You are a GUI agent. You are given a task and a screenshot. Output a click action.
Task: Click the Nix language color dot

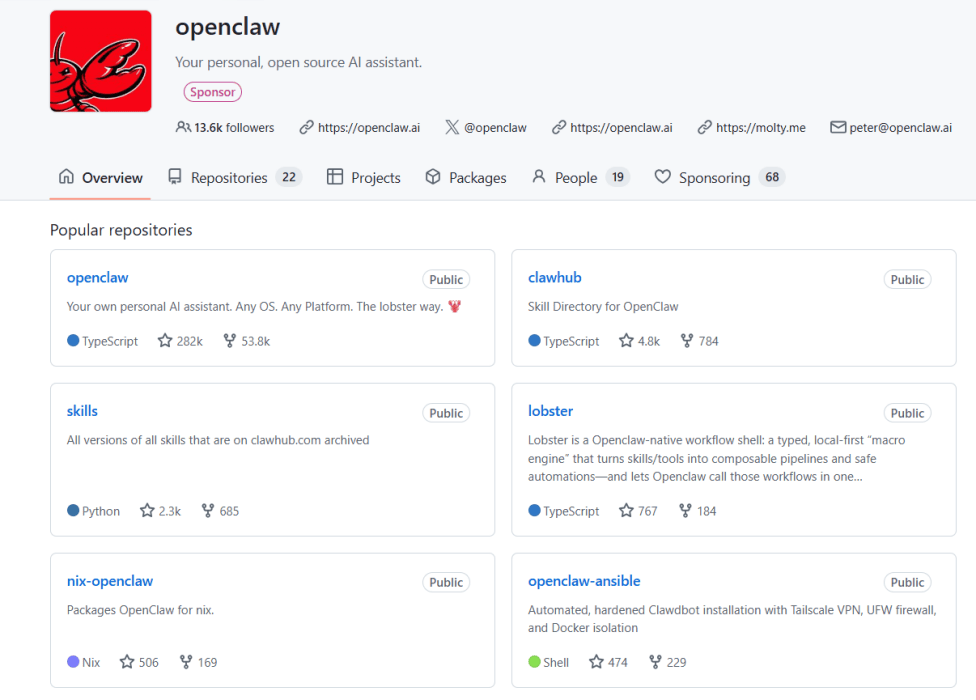pyautogui.click(x=73, y=662)
